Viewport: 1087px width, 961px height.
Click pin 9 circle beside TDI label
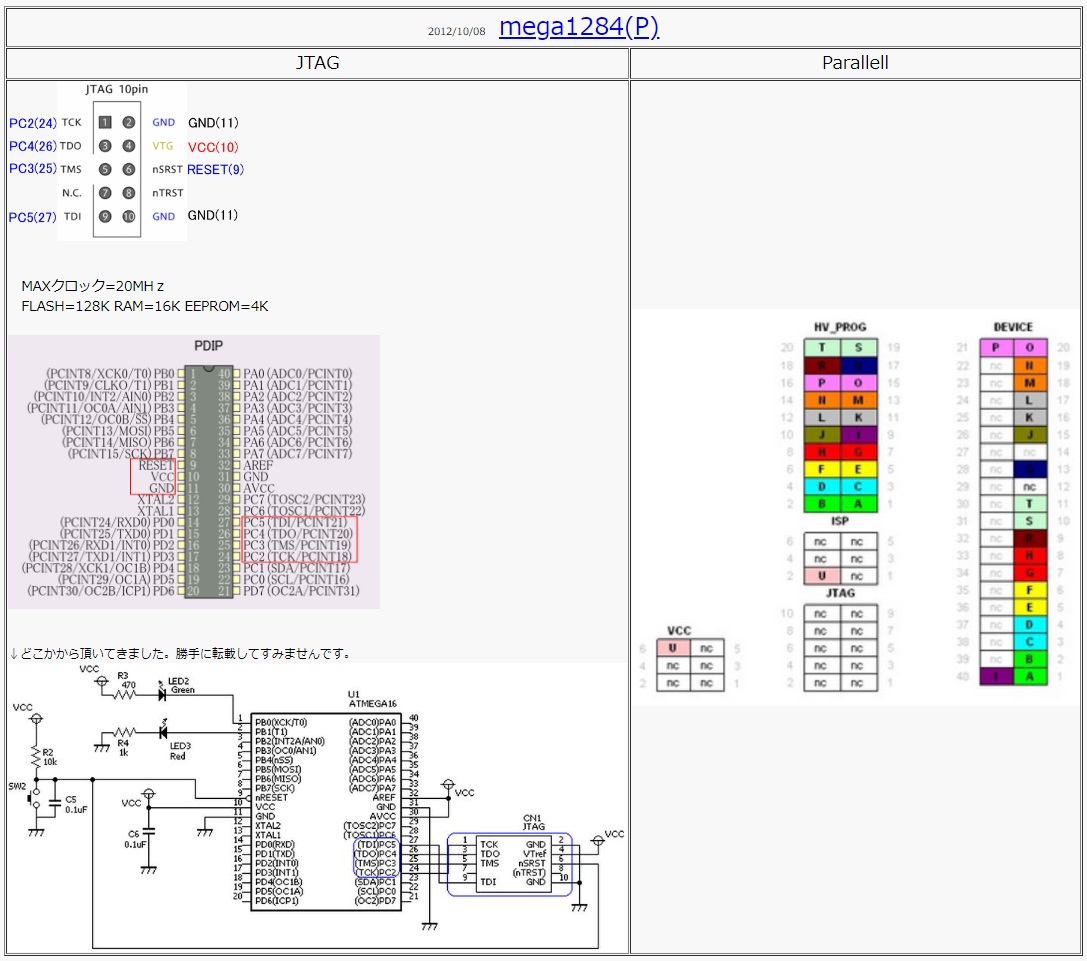104,217
